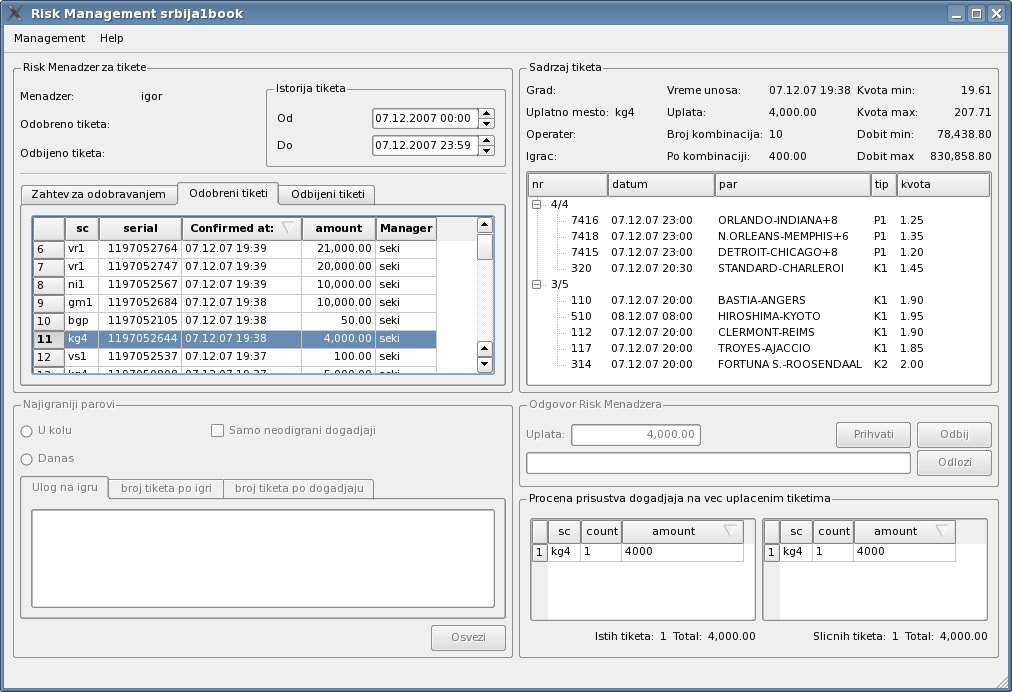The width and height of the screenshot is (1012, 692).
Task: Switch to Odbijeni tiketi tab
Action: tap(327, 194)
